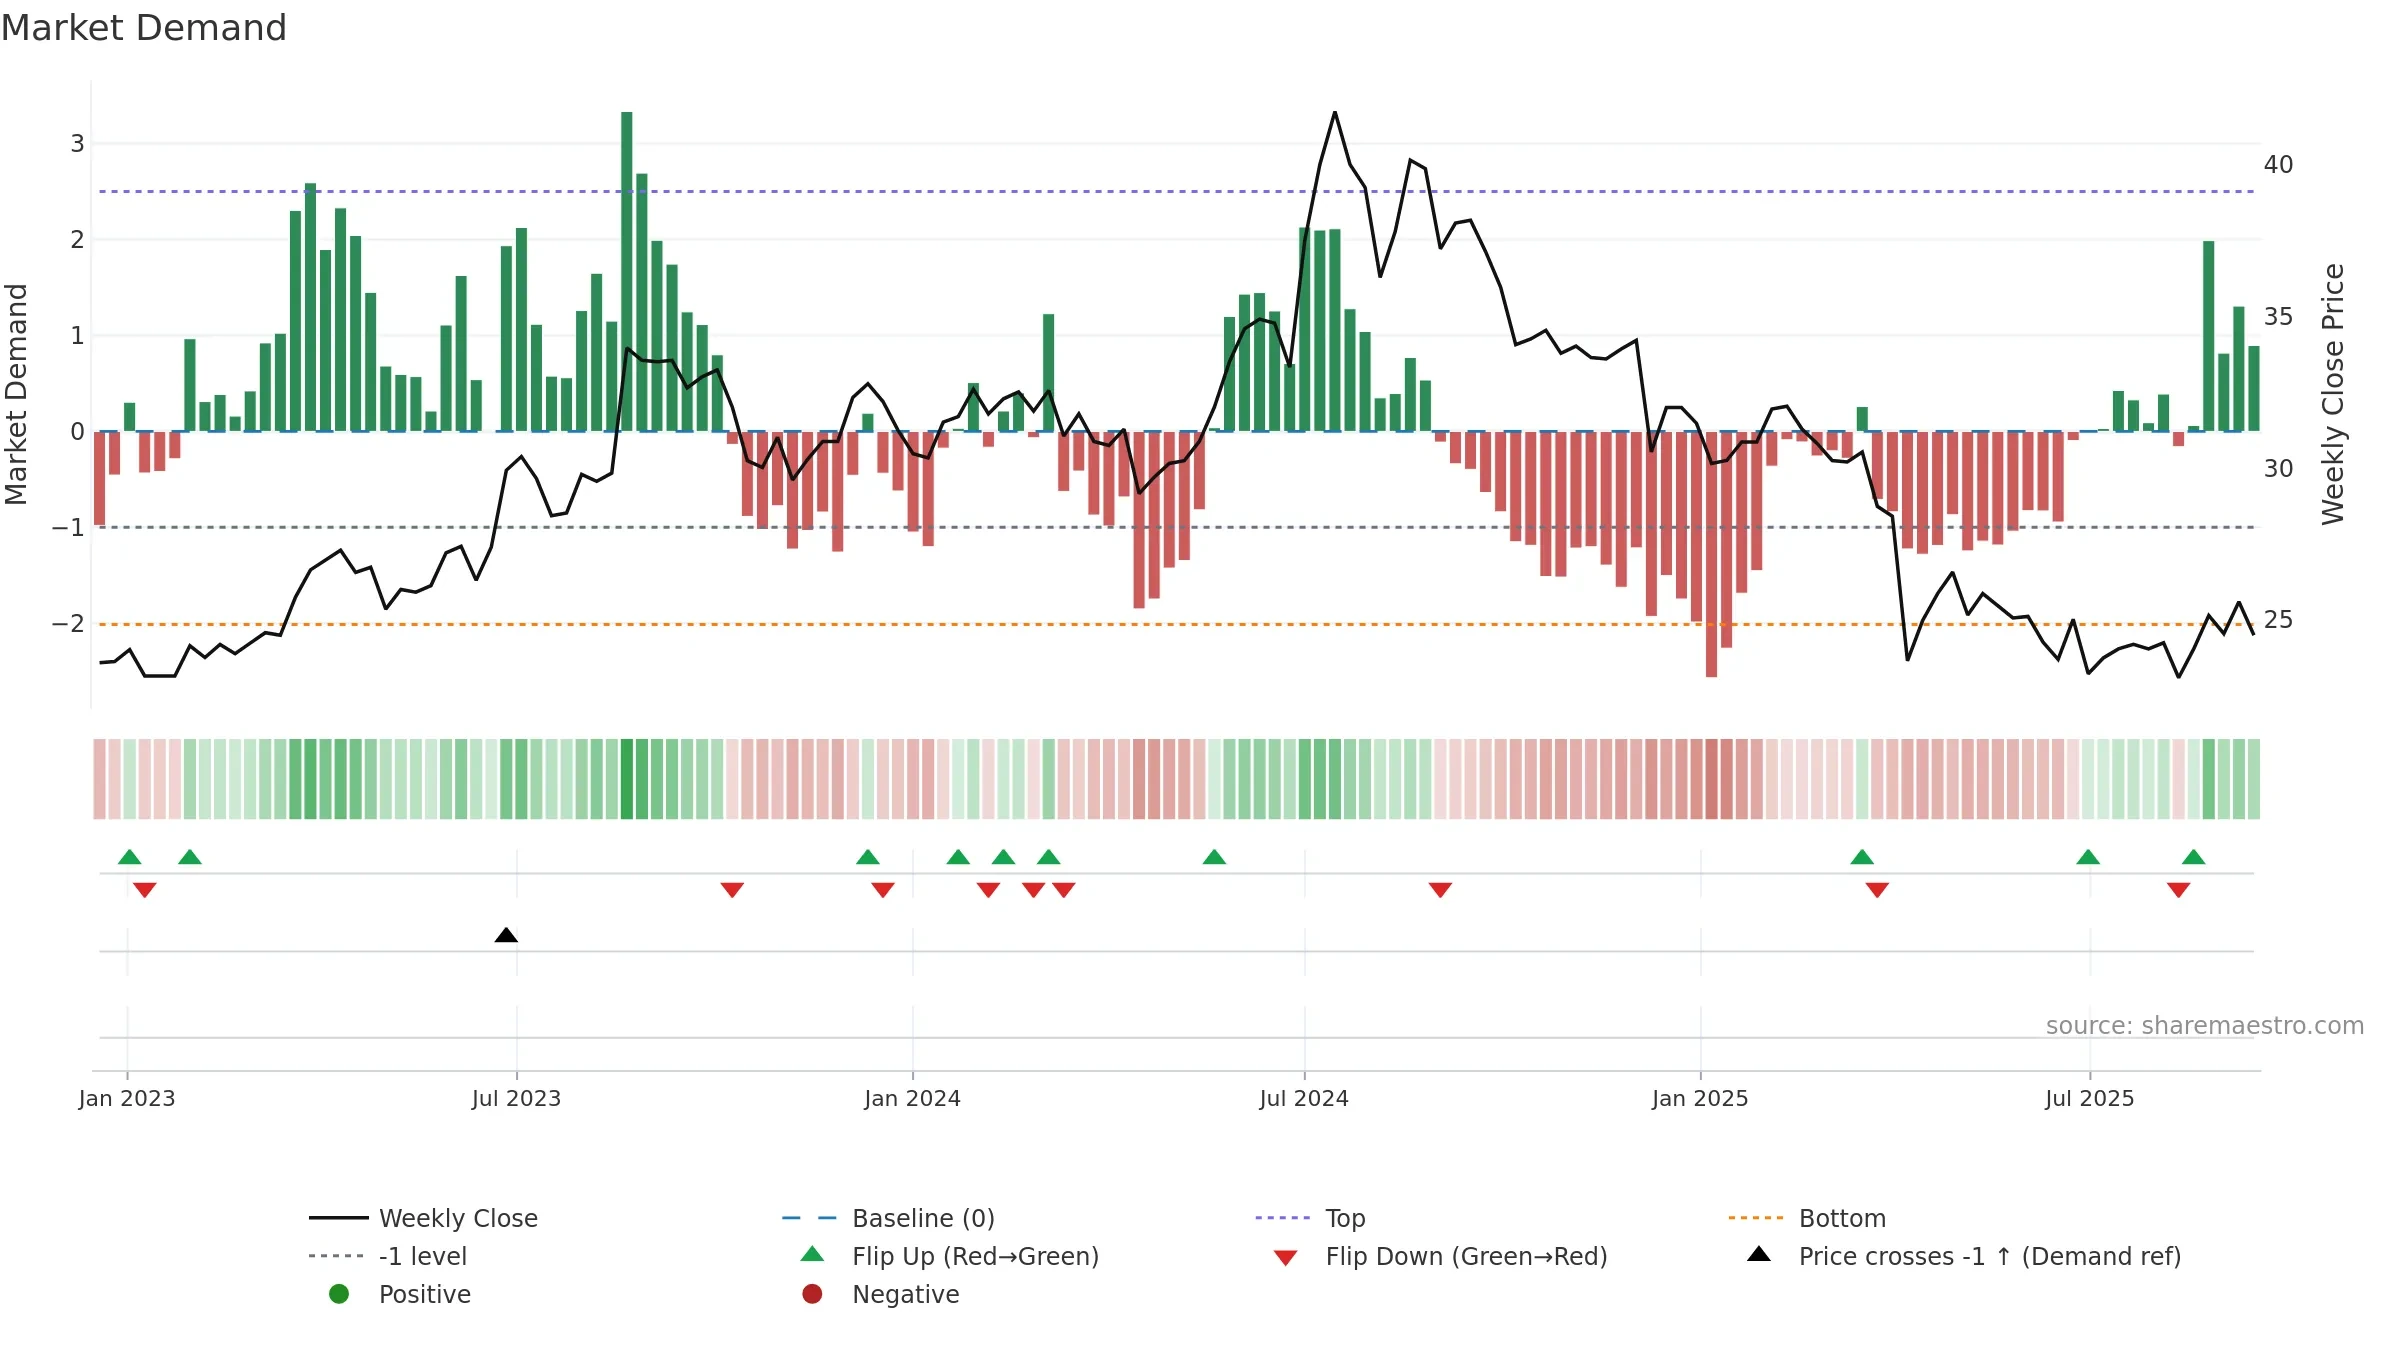Click the Jul 2025 axis label

point(2090,1098)
